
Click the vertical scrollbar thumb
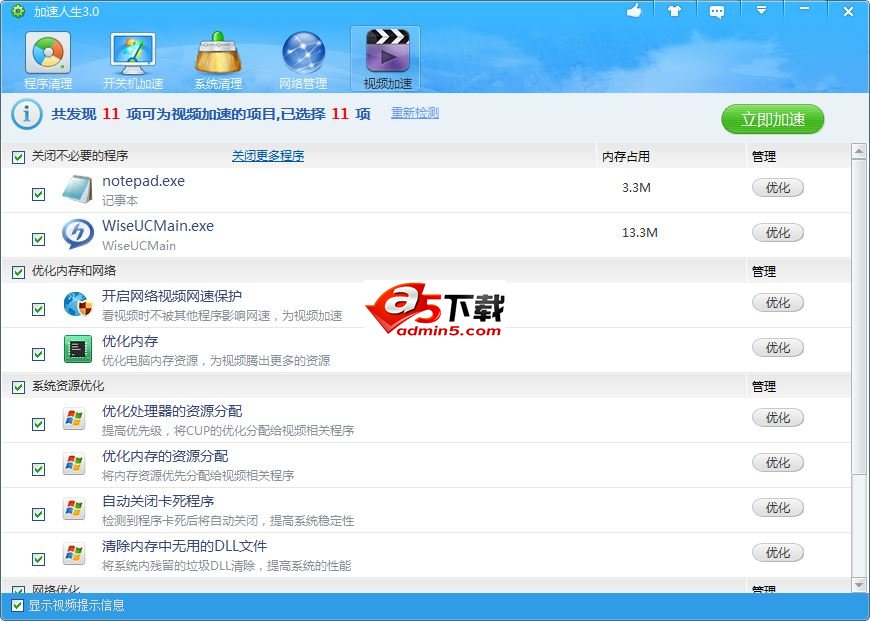[x=859, y=316]
